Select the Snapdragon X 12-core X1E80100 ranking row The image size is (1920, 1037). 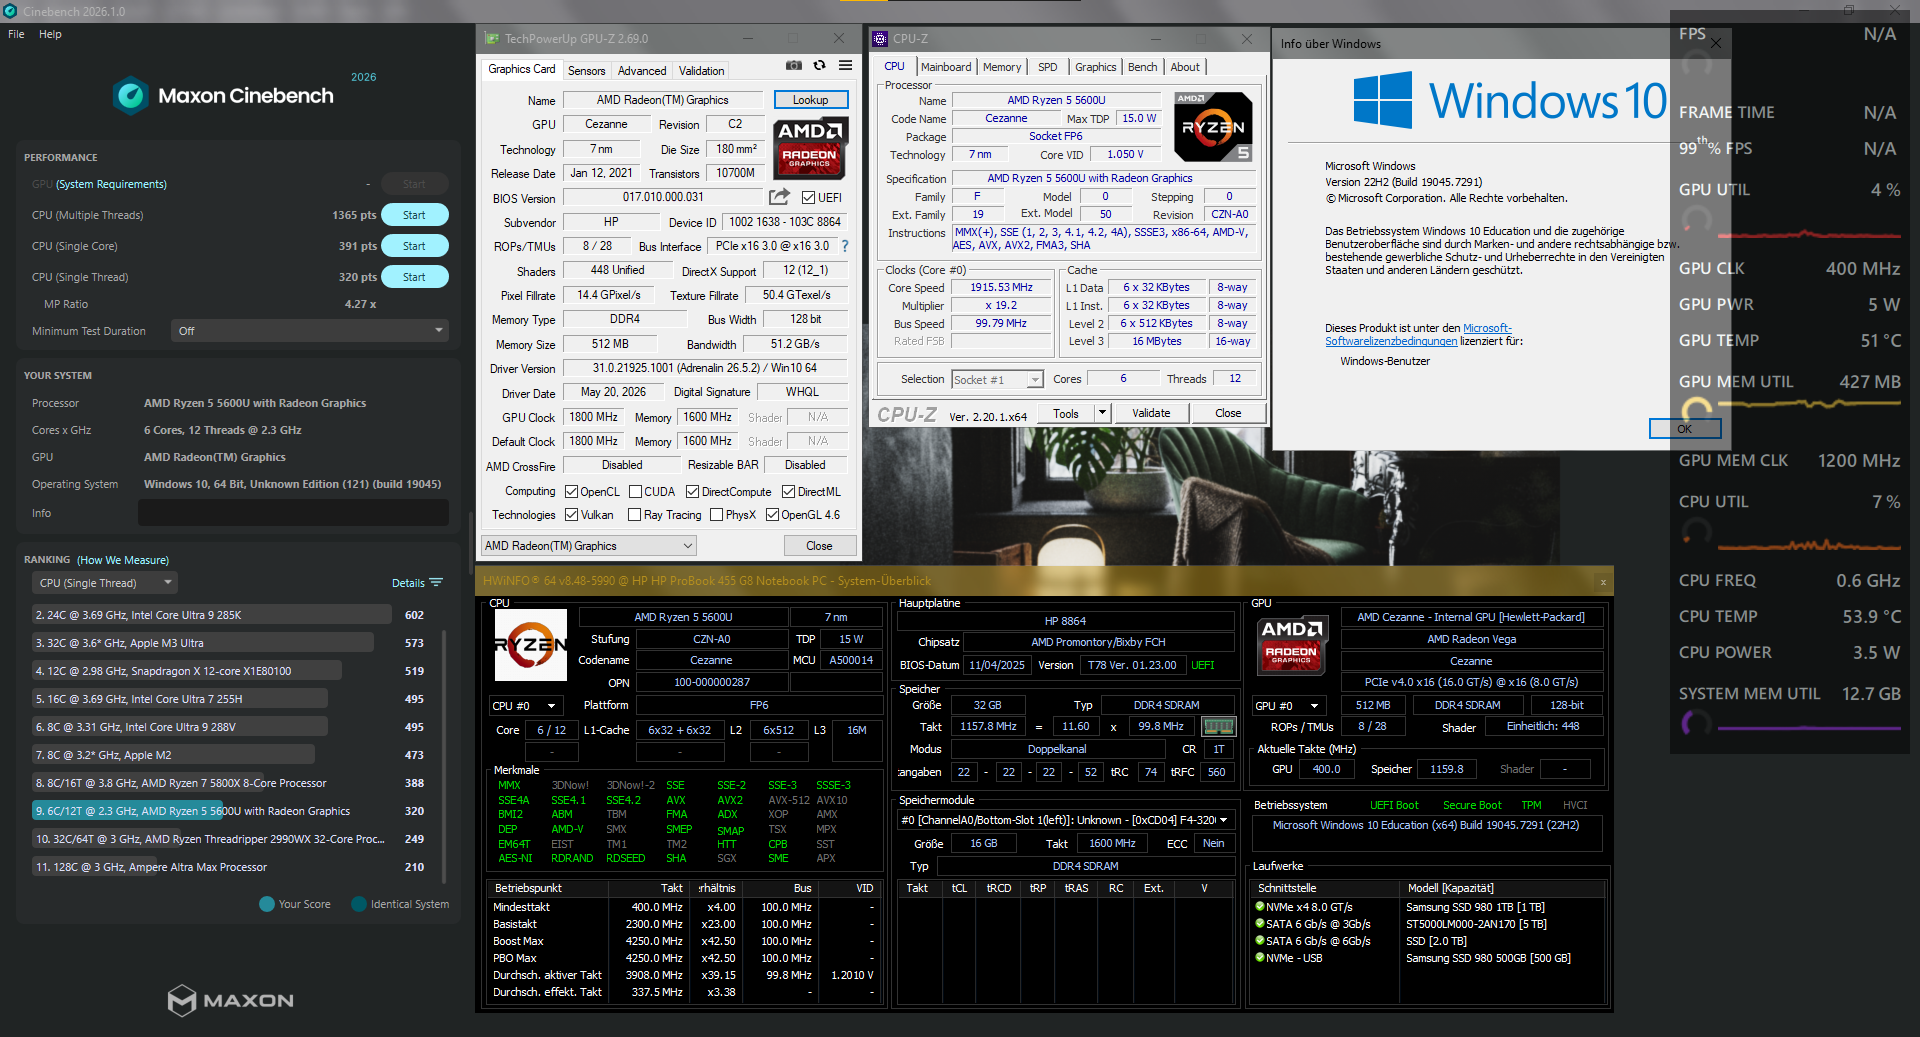[187, 671]
